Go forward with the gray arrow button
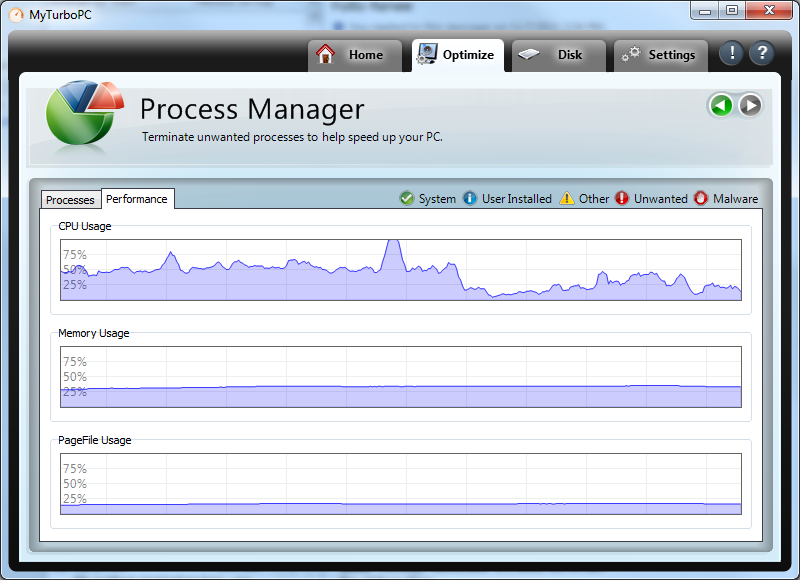This screenshot has width=800, height=580. (750, 106)
